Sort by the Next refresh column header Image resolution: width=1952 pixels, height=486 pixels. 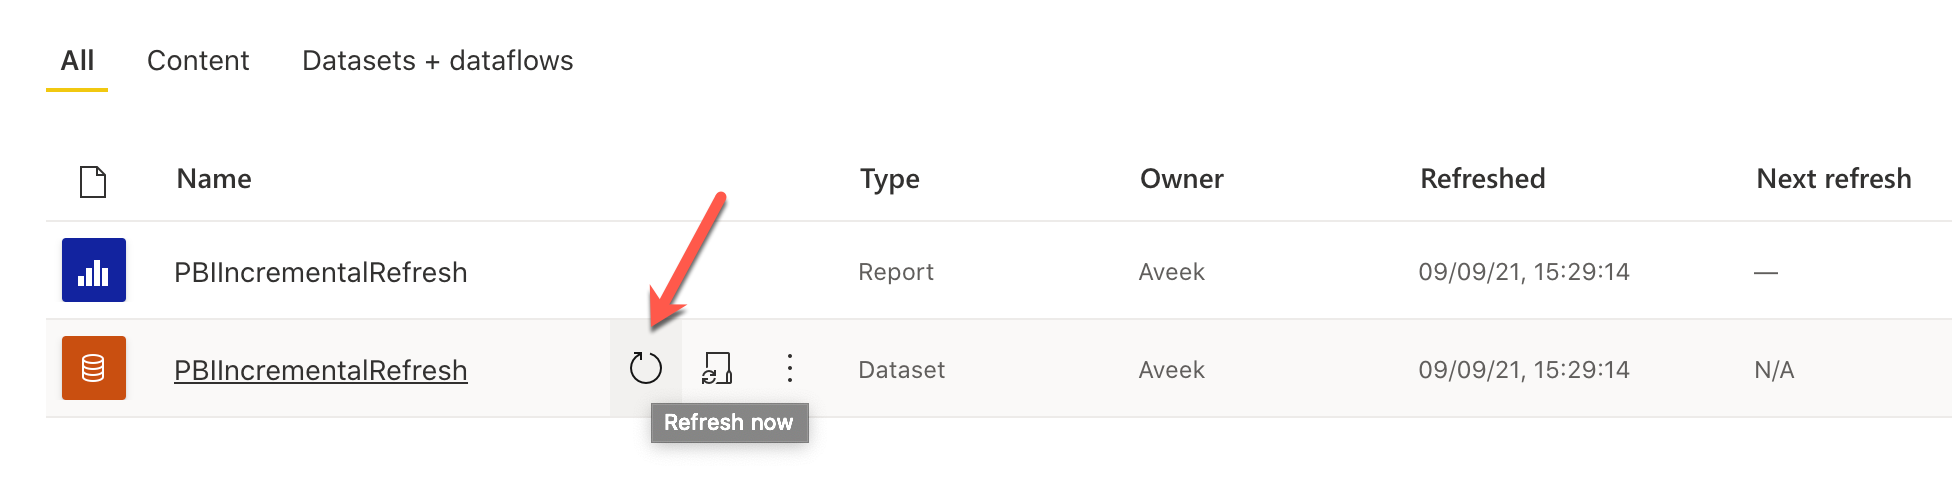(1833, 179)
